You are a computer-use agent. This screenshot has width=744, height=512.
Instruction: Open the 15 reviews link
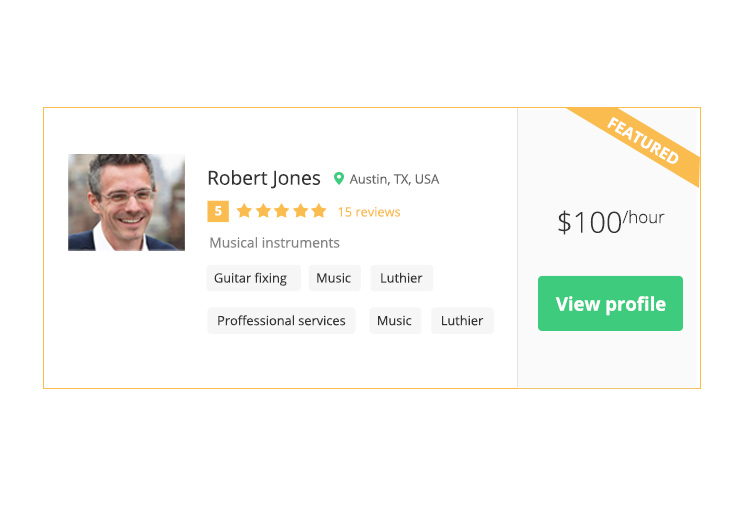(369, 212)
